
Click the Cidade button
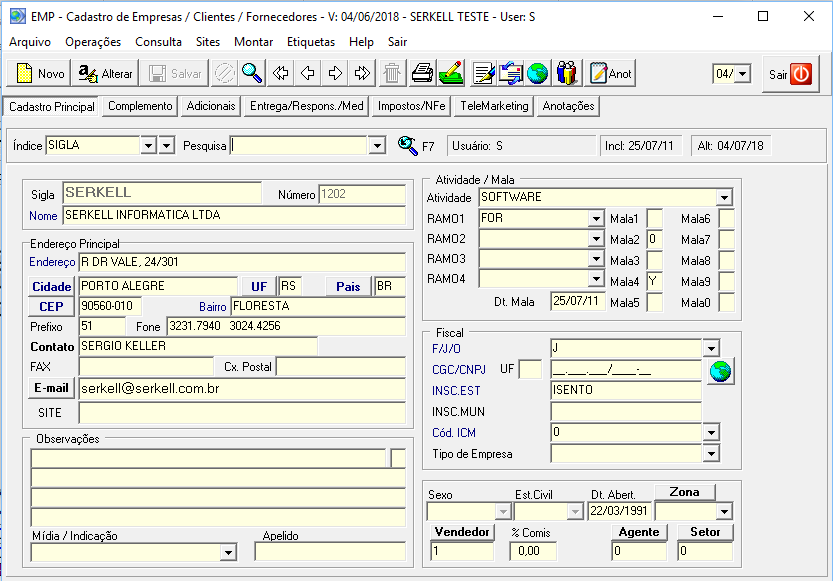(x=52, y=287)
